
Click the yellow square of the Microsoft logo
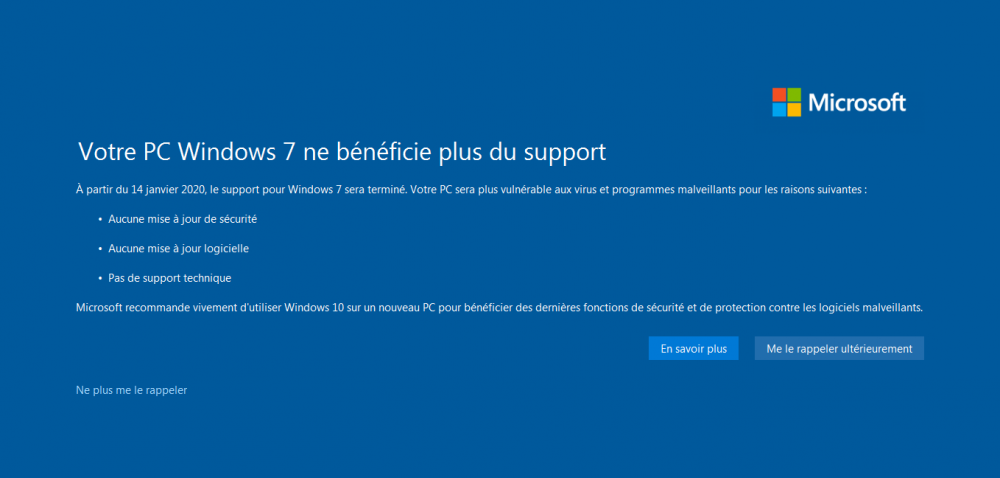click(x=794, y=109)
